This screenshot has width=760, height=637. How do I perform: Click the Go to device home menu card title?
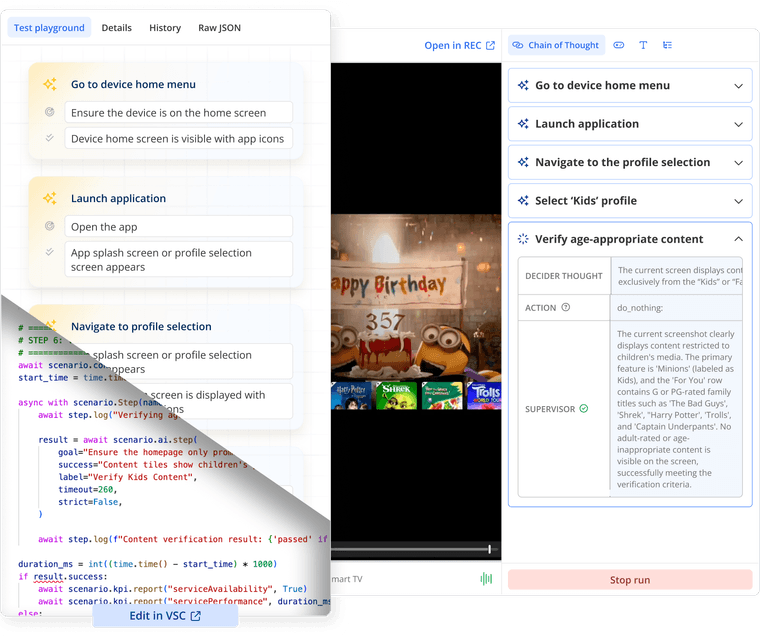point(133,84)
